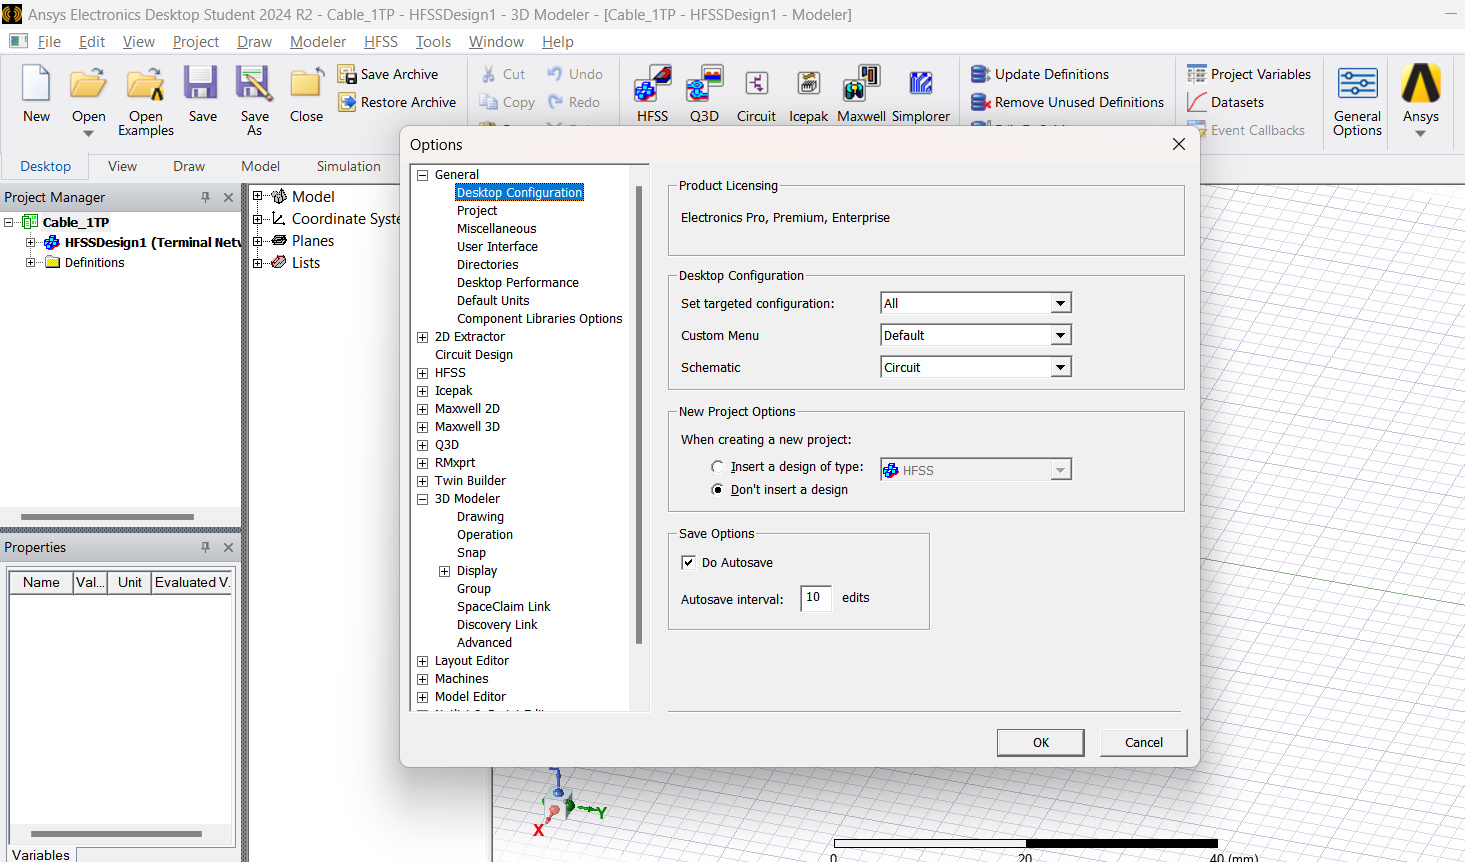Switch to the Simulation ribbon tab
1465x862 pixels.
pos(348,166)
